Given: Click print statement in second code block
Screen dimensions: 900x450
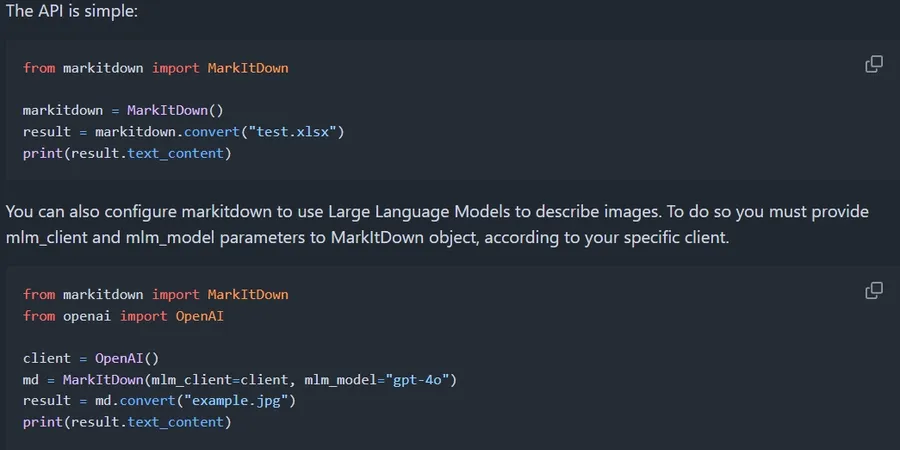Looking at the screenshot, I should 127,422.
